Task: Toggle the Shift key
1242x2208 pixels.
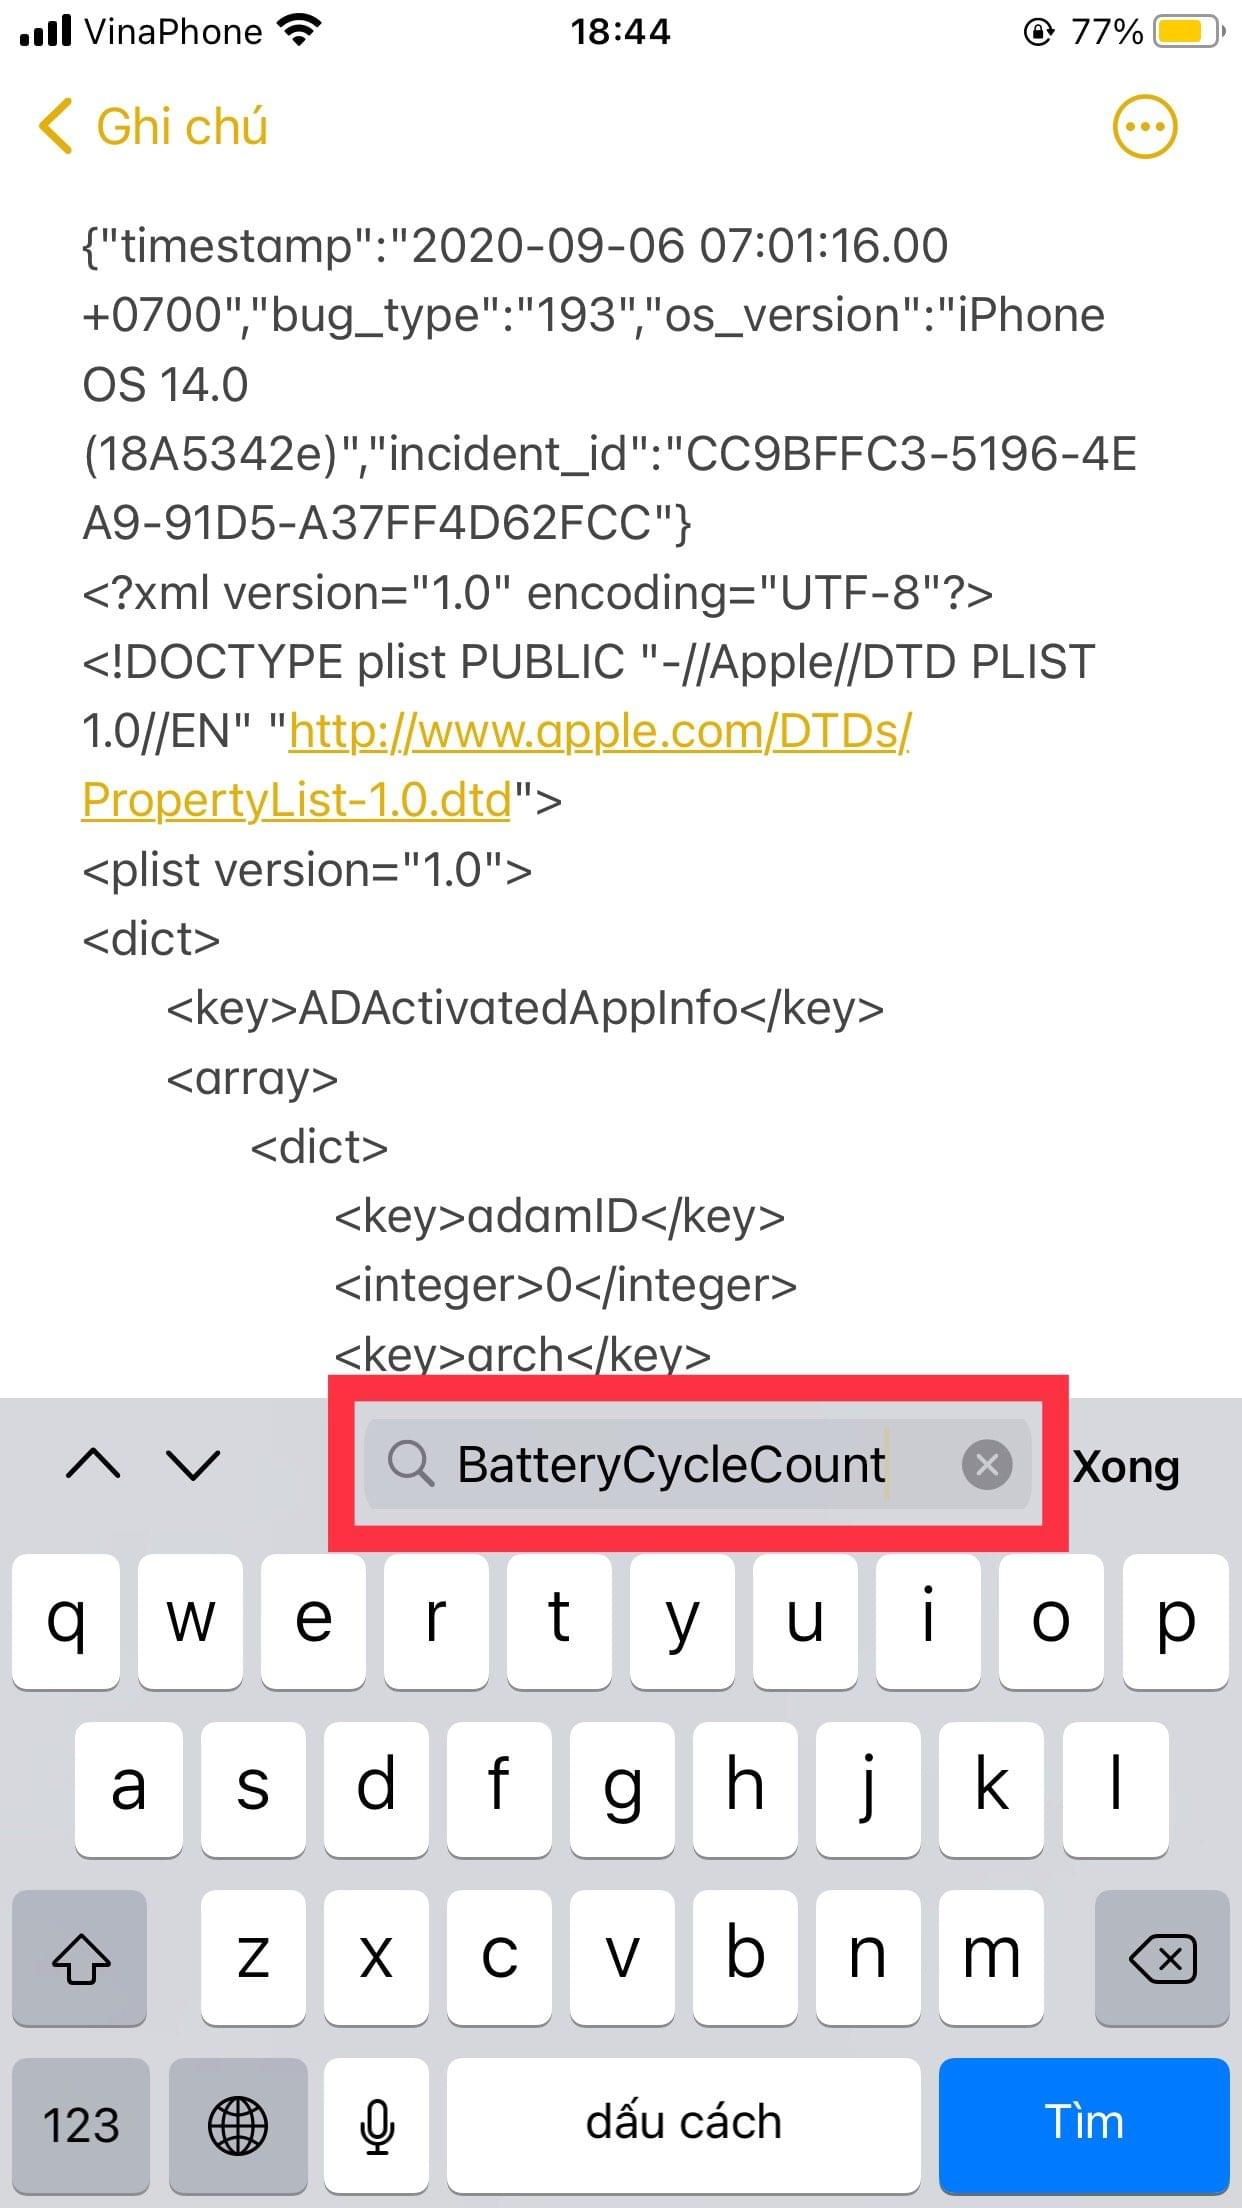Action: (80, 1957)
